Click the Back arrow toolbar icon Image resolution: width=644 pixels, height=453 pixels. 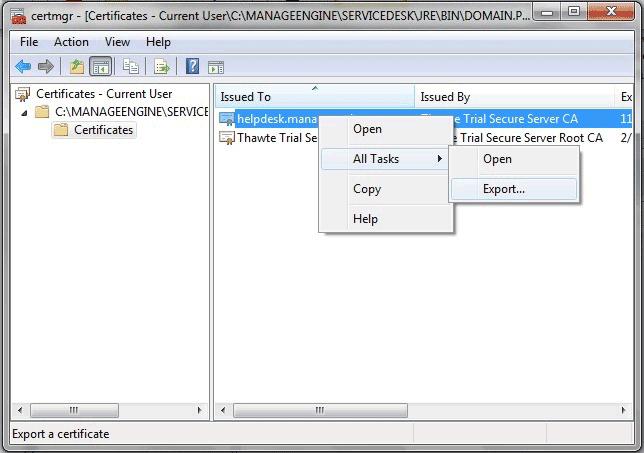(23, 66)
